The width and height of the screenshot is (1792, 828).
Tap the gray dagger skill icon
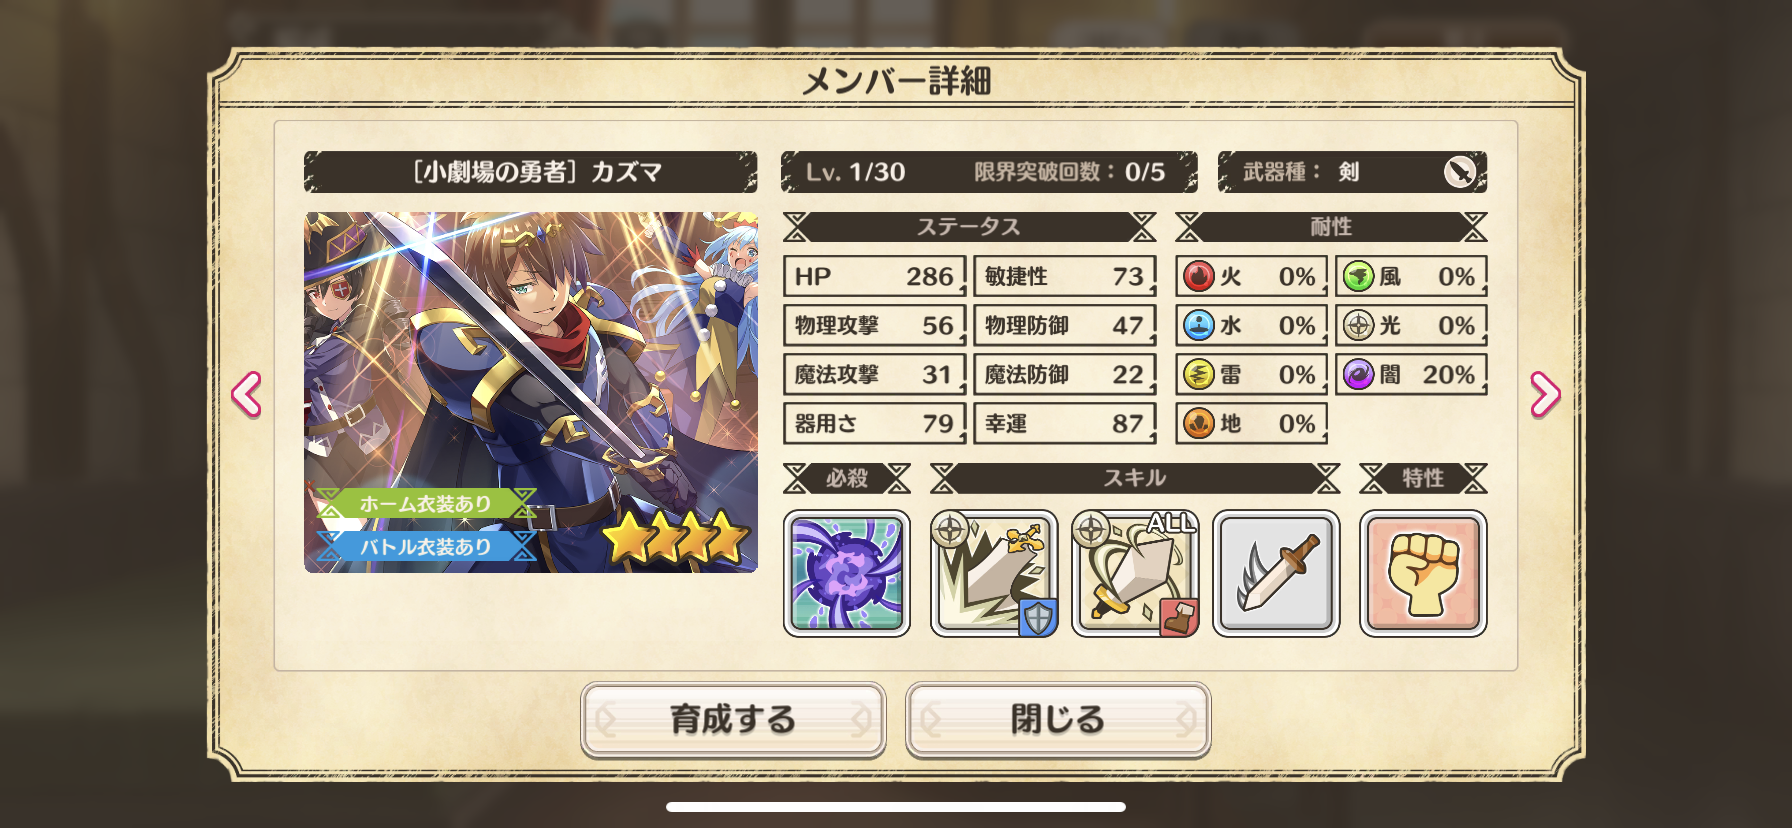(x=1275, y=574)
